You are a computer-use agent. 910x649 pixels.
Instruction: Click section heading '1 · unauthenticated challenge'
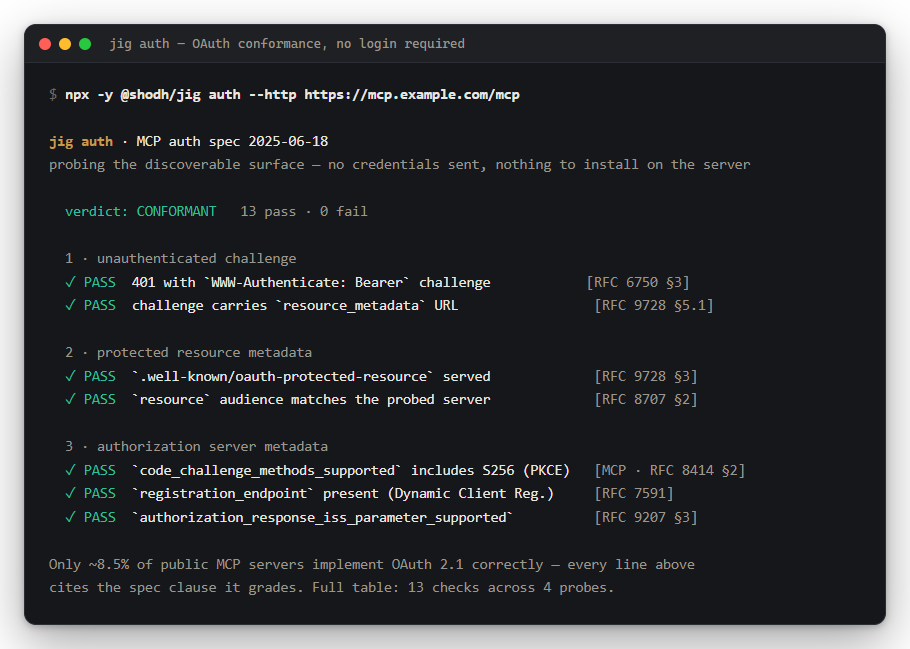[x=180, y=258]
